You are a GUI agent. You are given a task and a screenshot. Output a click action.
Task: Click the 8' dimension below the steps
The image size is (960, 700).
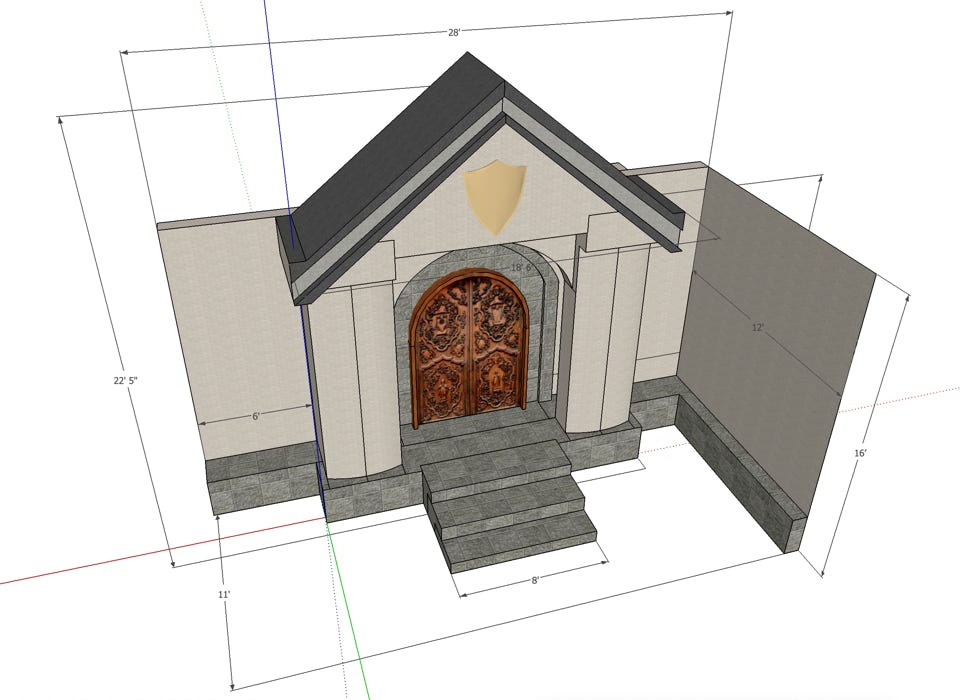coord(535,581)
